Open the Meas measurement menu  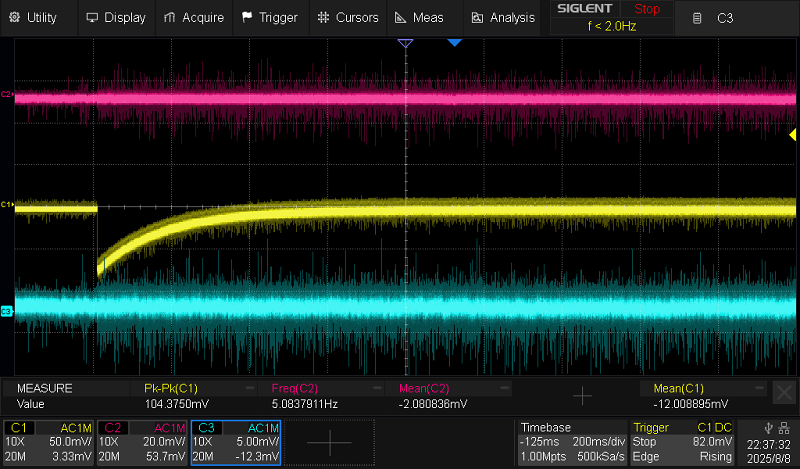click(x=420, y=17)
